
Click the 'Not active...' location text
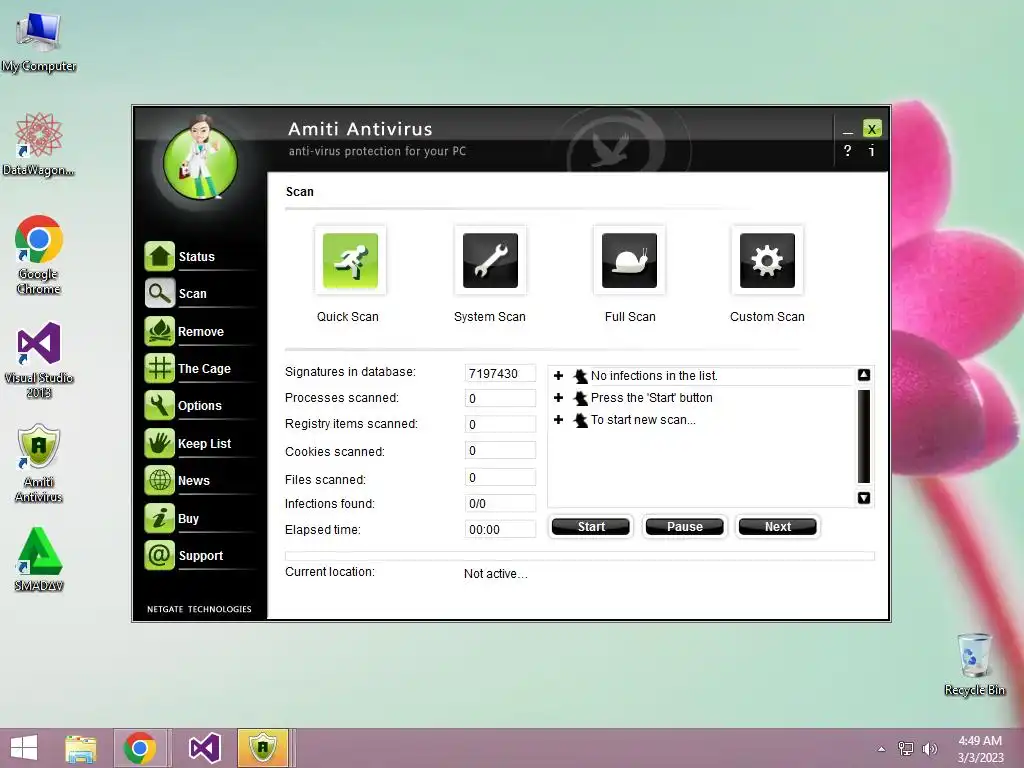[496, 574]
